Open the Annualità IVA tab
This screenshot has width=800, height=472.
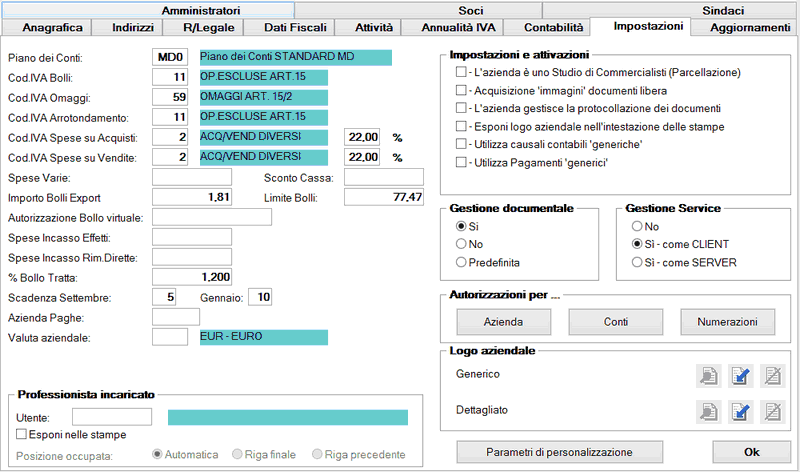click(453, 28)
